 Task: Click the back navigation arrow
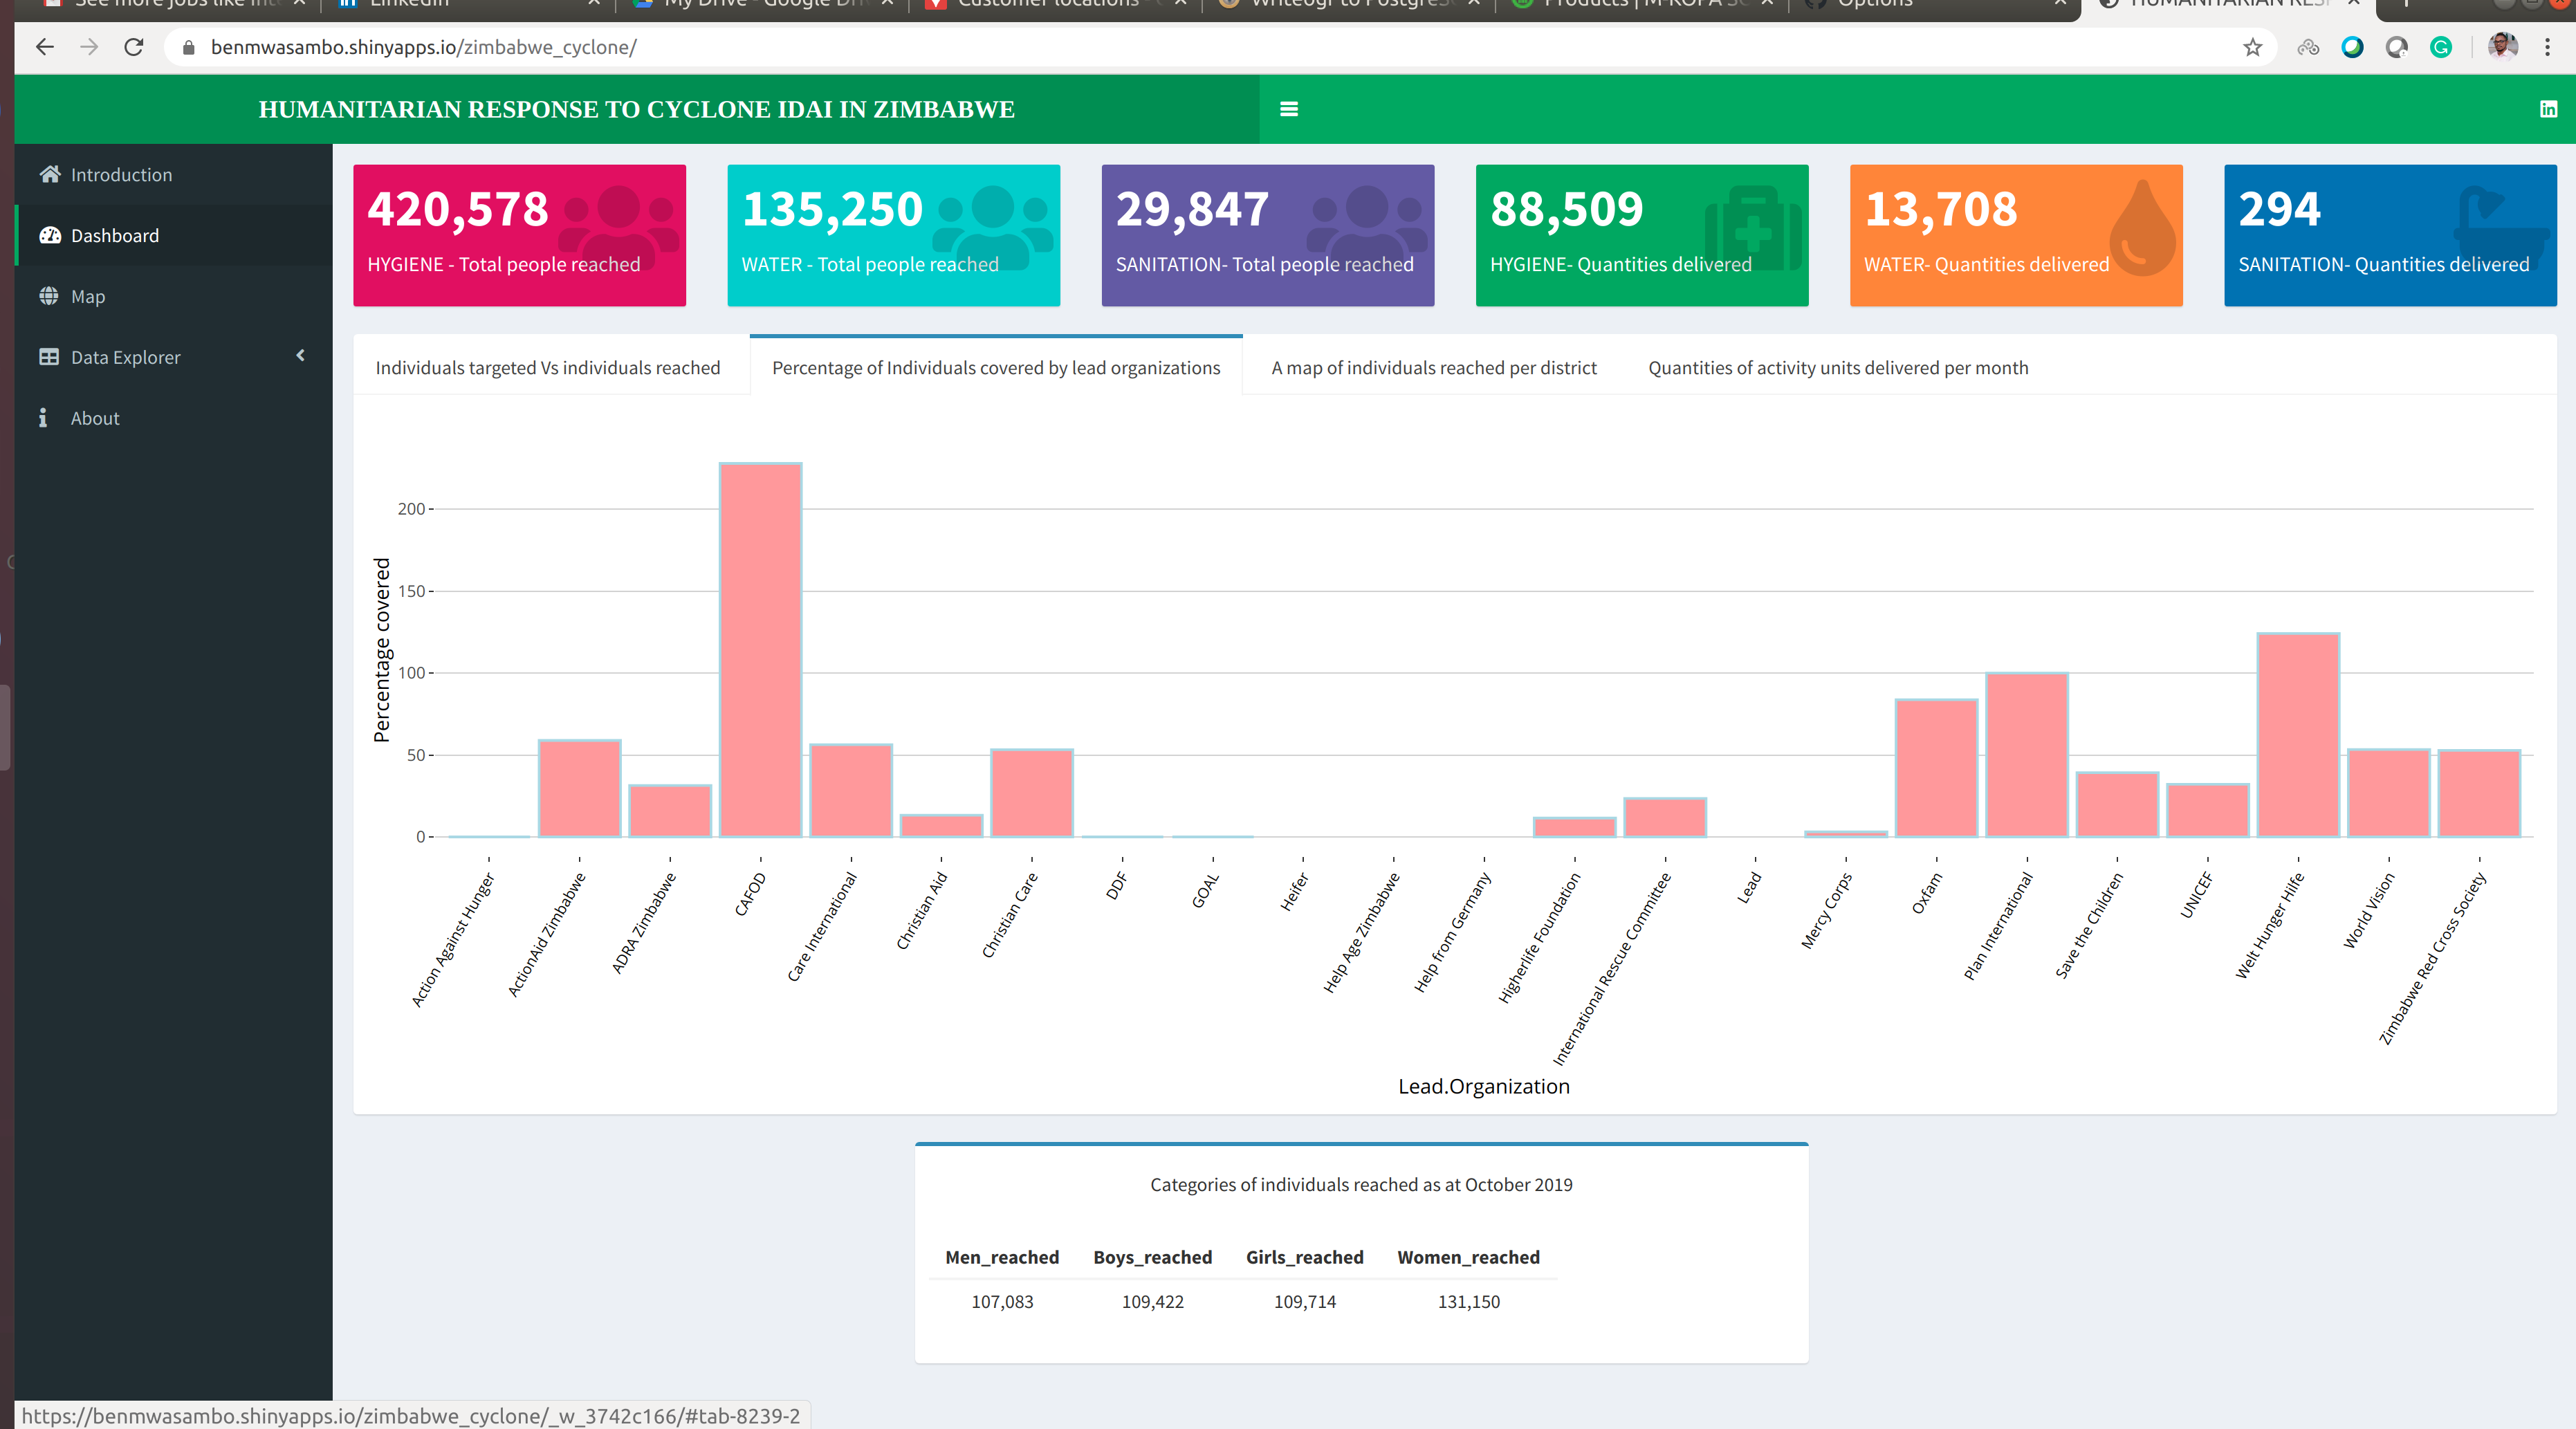(45, 47)
